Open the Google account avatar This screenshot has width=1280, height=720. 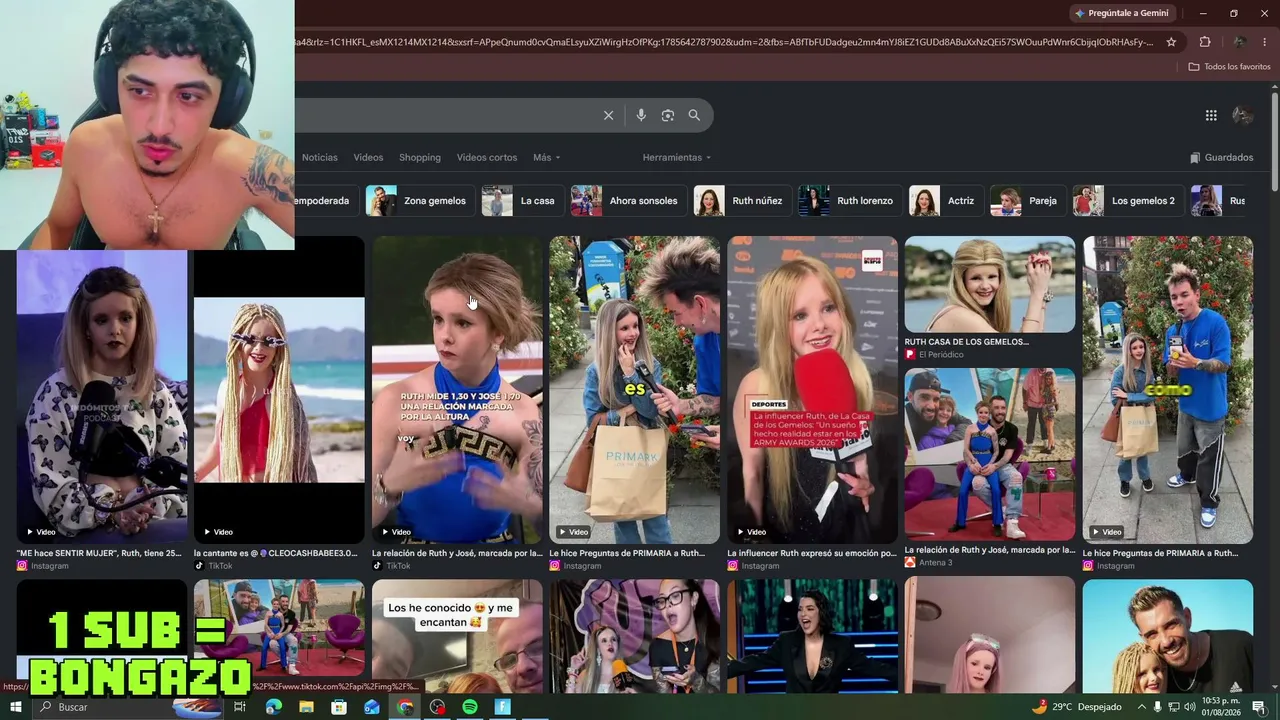click(1243, 115)
